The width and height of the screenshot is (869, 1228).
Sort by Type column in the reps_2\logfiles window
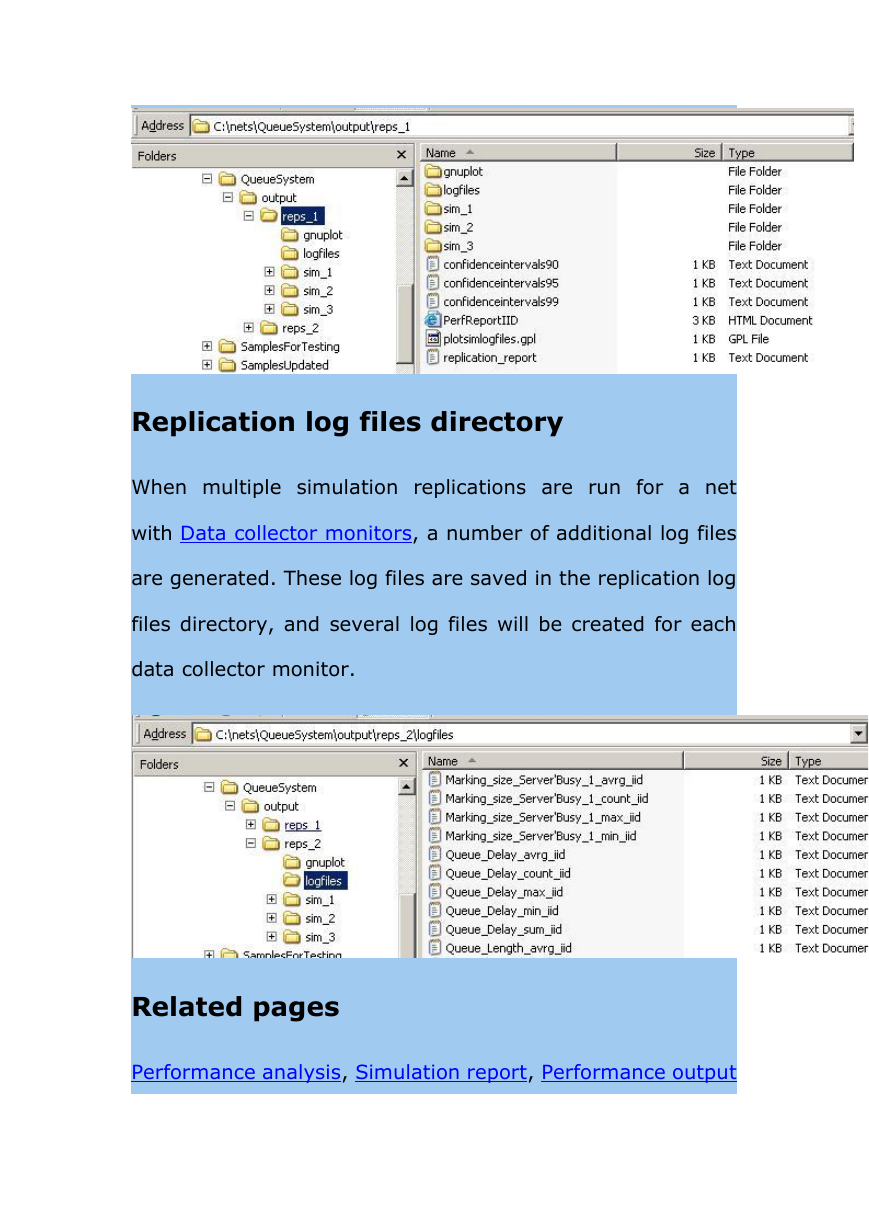coord(828,761)
